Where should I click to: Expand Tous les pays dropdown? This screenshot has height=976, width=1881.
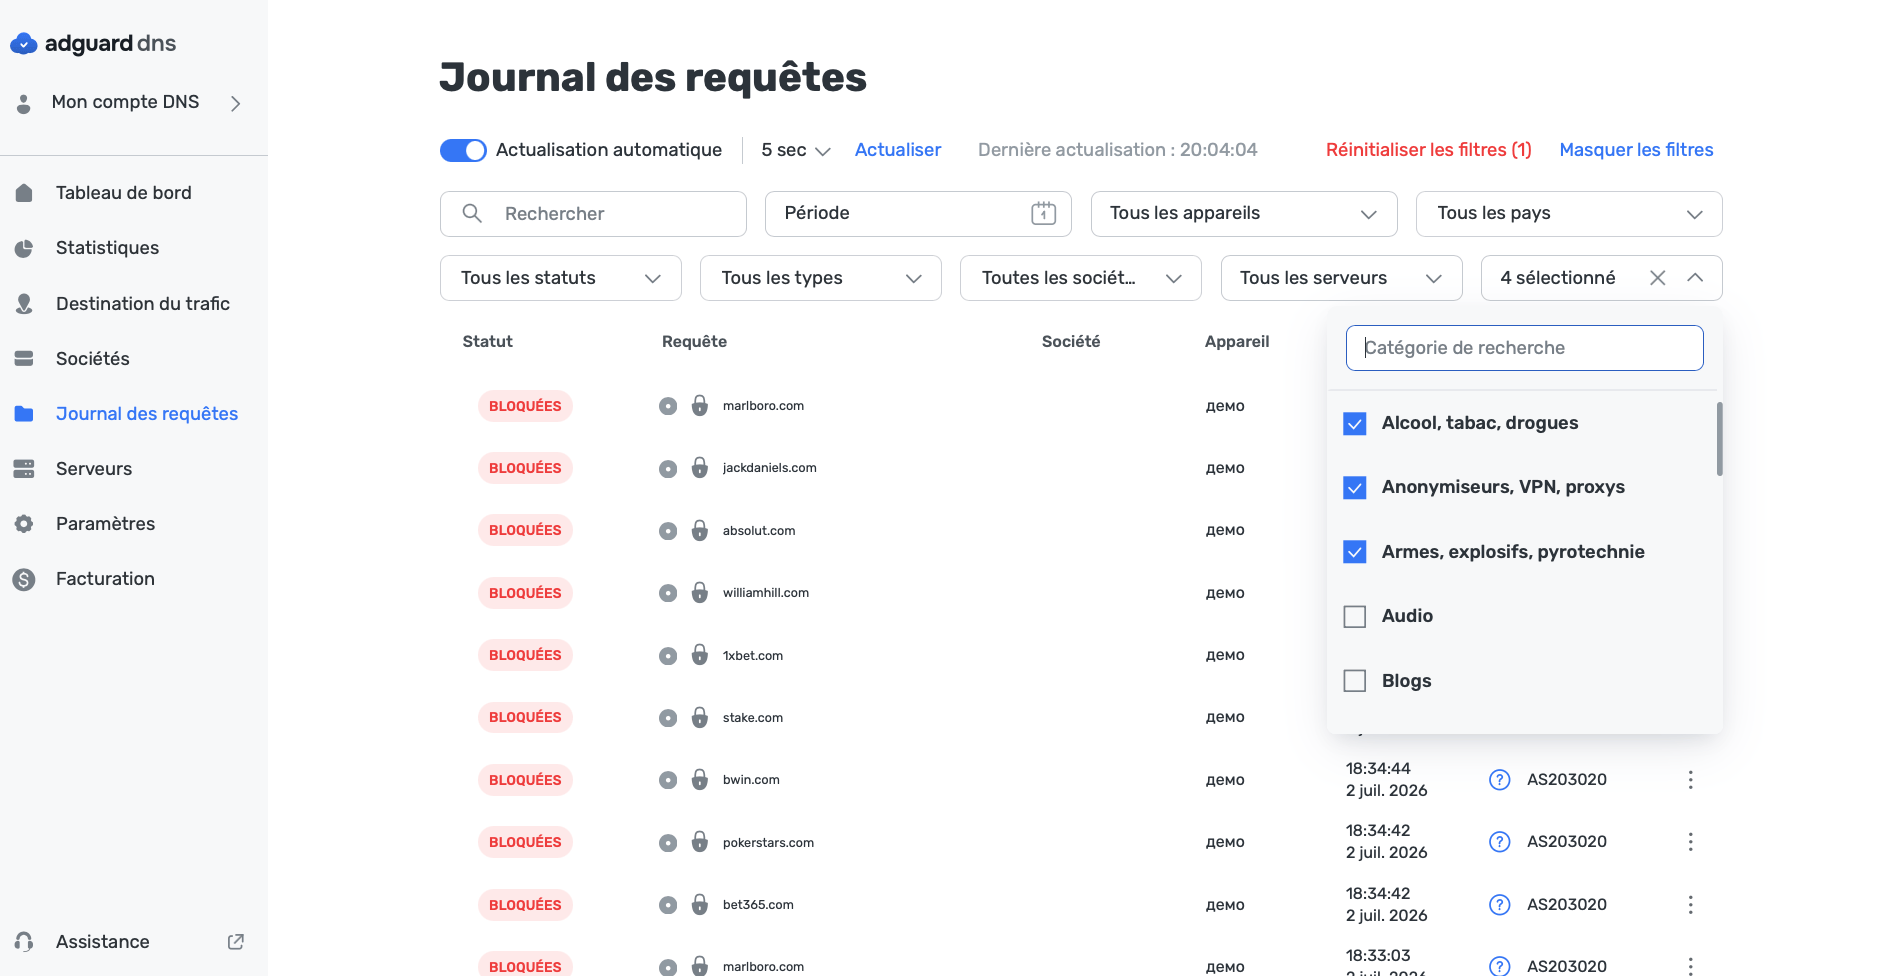[x=1569, y=214]
